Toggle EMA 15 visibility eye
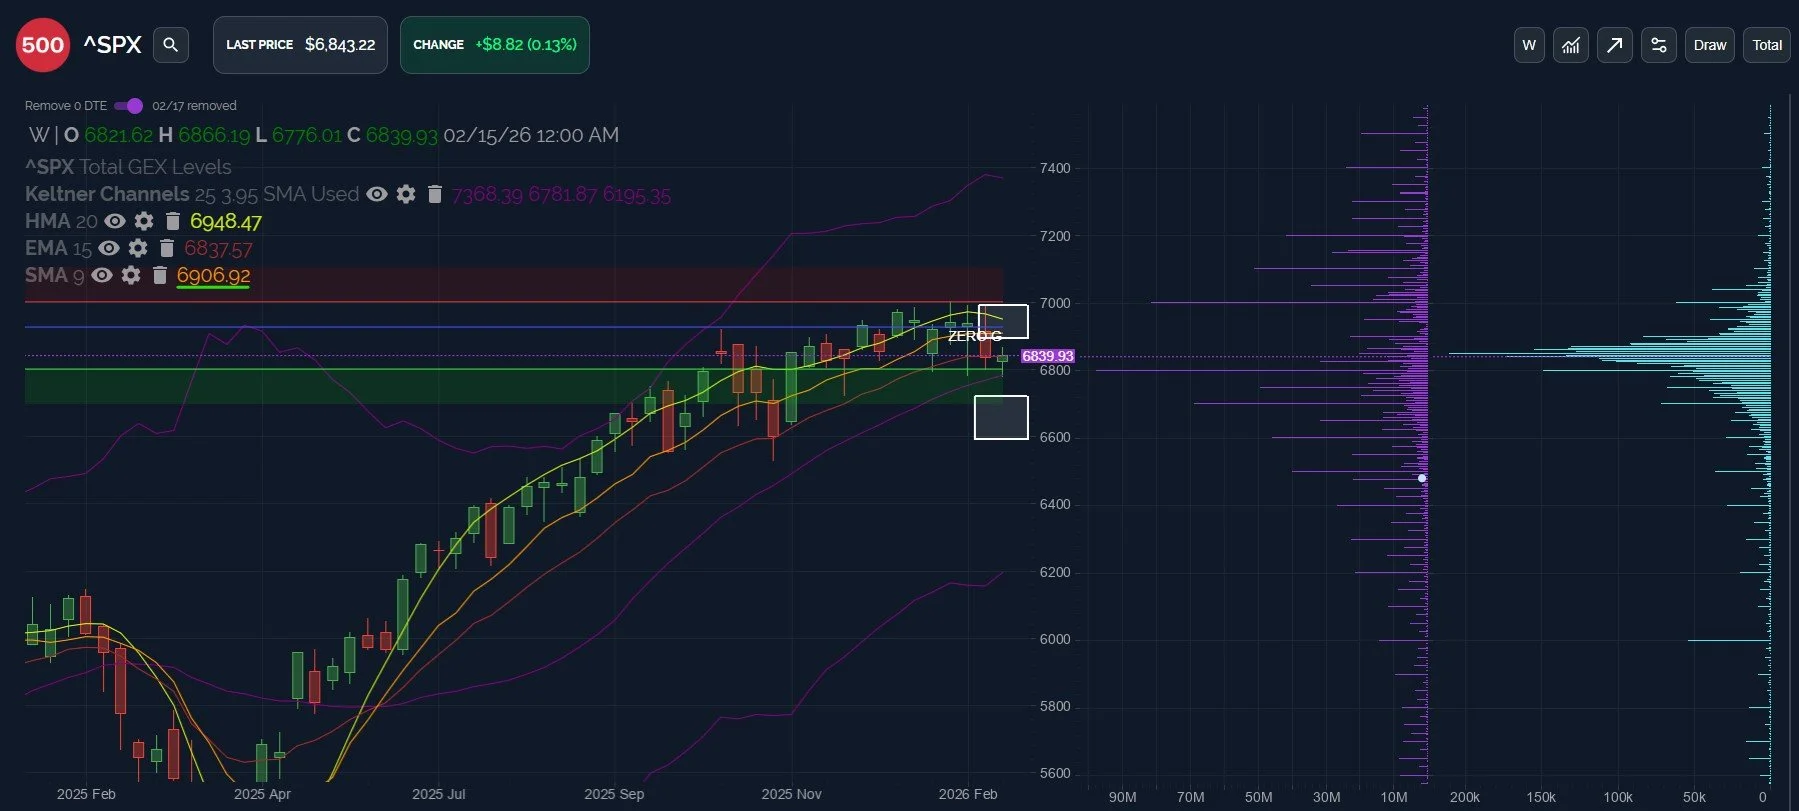The image size is (1799, 811). coord(109,248)
